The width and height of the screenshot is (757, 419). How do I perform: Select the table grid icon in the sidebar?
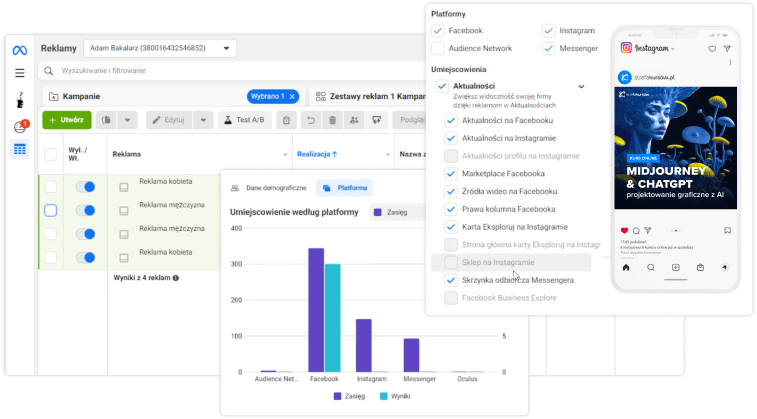coord(20,149)
